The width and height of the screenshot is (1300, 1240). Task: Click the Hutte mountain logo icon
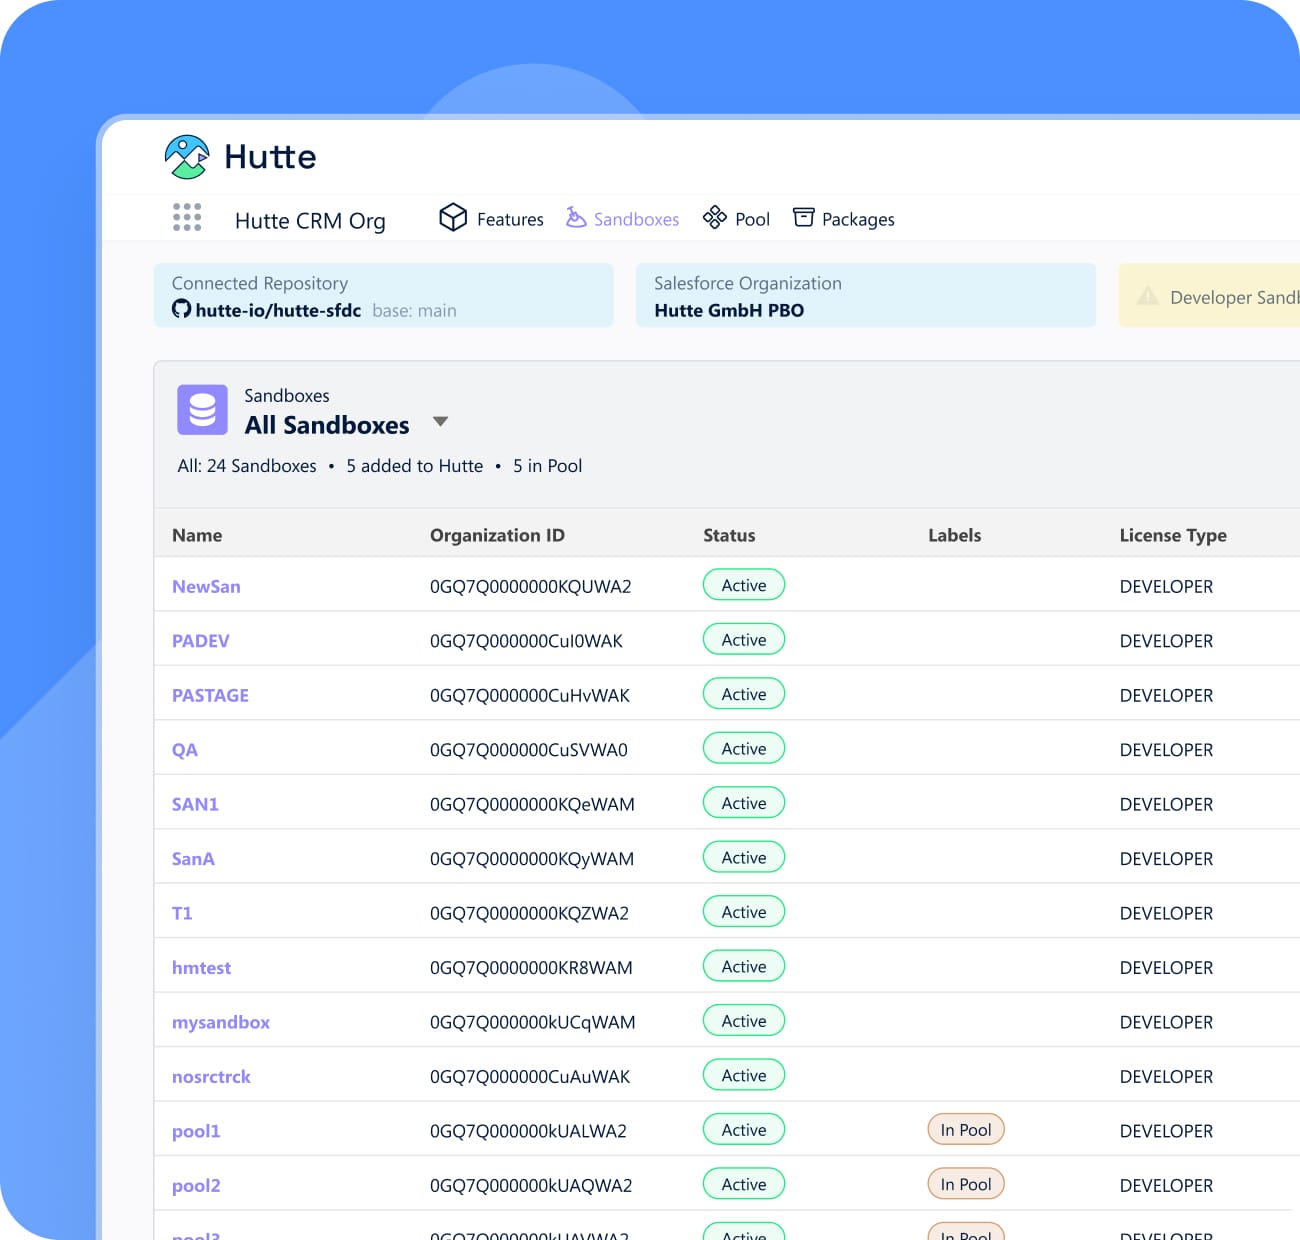(x=187, y=157)
